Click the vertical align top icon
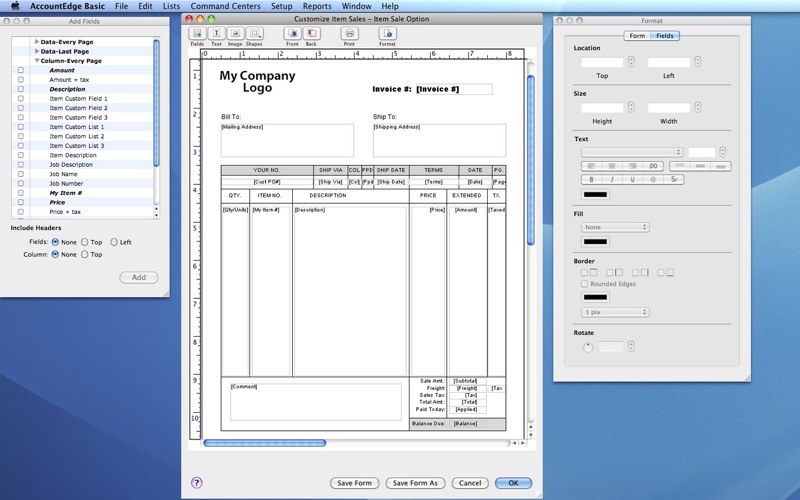 tap(680, 166)
